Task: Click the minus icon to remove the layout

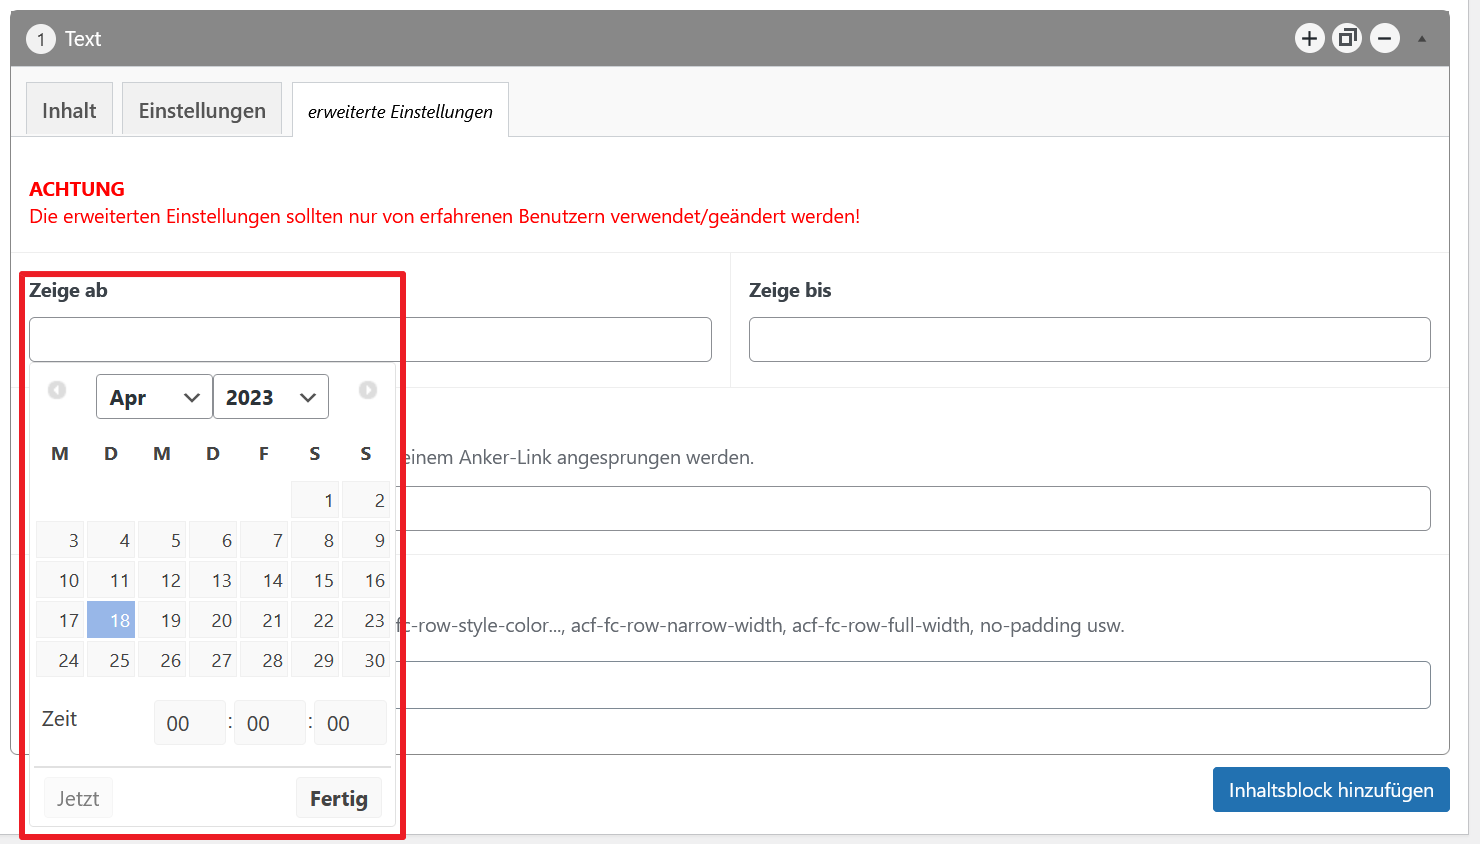Action: click(1385, 39)
